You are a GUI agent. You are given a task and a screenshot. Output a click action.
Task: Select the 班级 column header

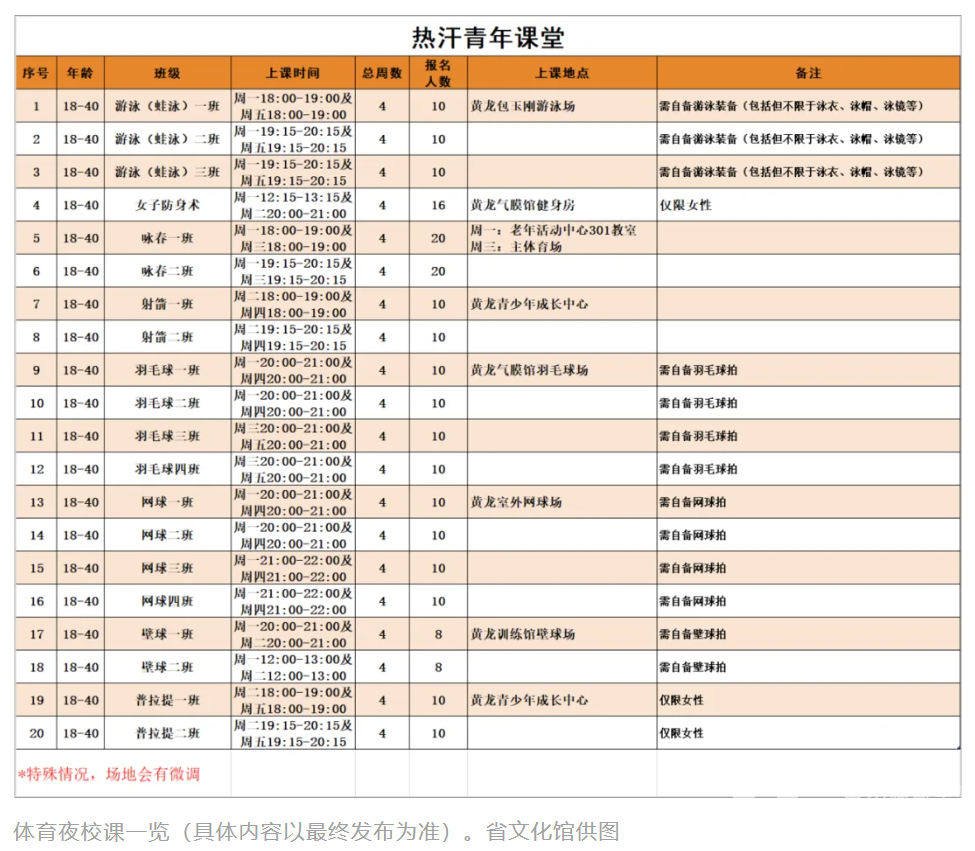coord(166,73)
